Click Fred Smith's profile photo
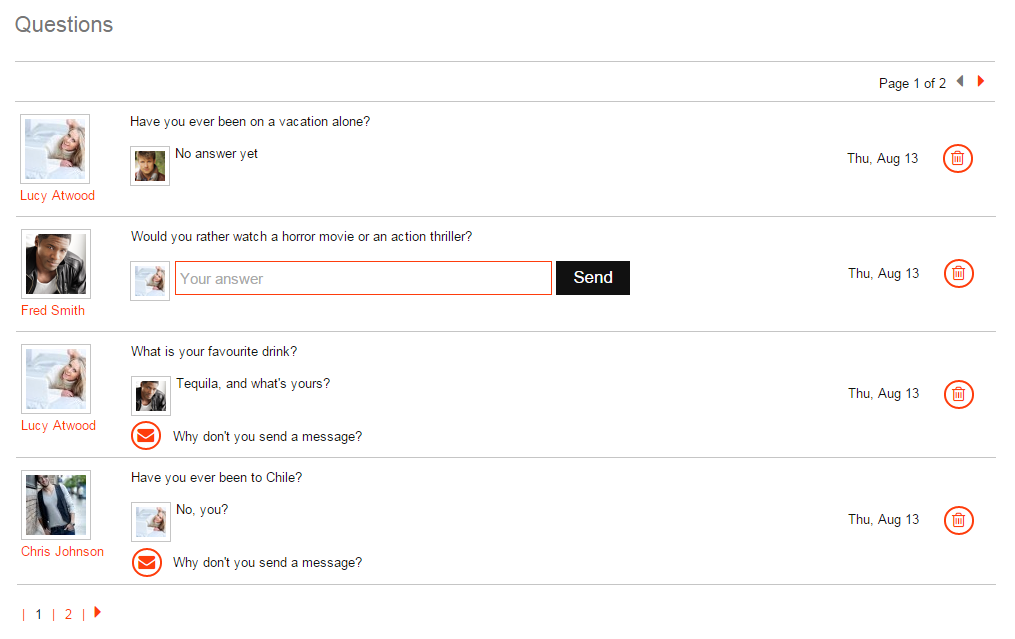 pyautogui.click(x=56, y=264)
